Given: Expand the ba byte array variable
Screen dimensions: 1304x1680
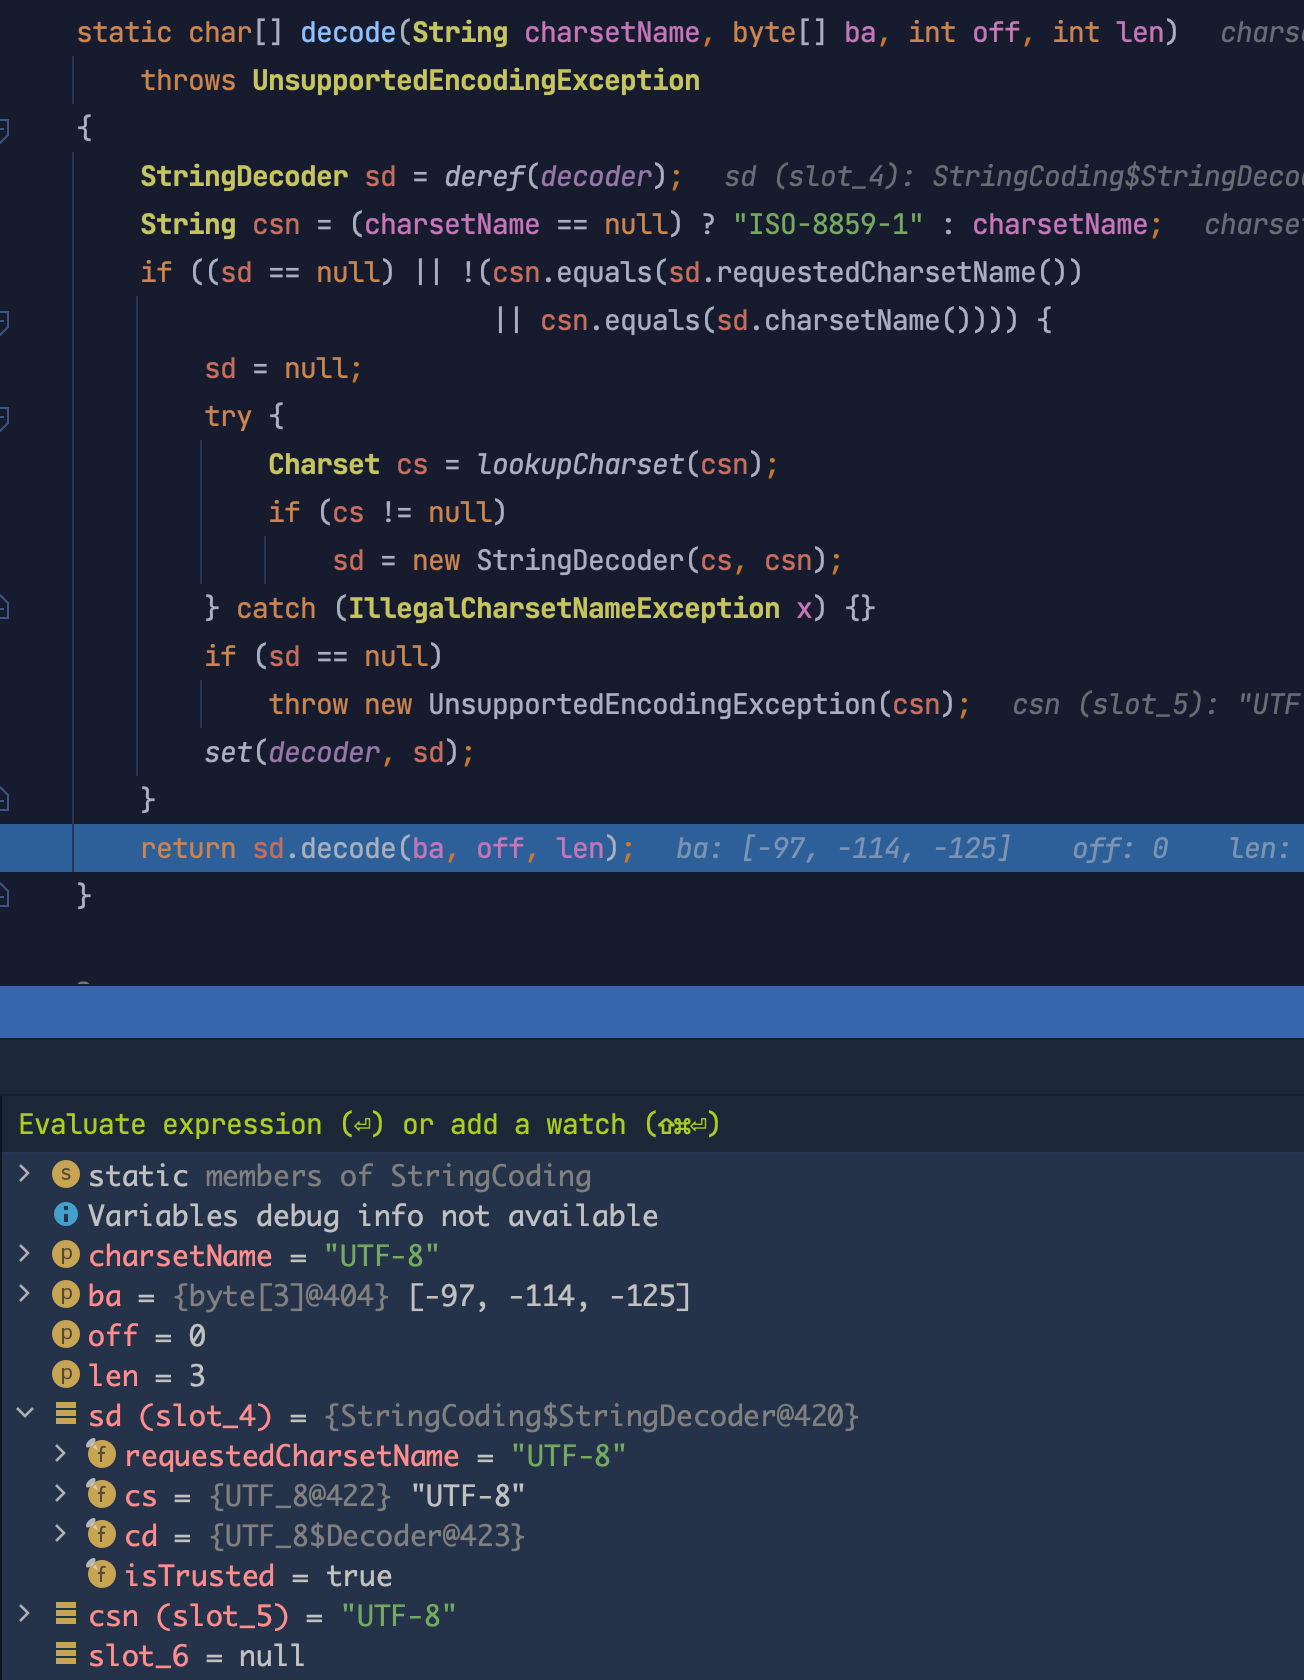Looking at the screenshot, I should click(25, 1294).
